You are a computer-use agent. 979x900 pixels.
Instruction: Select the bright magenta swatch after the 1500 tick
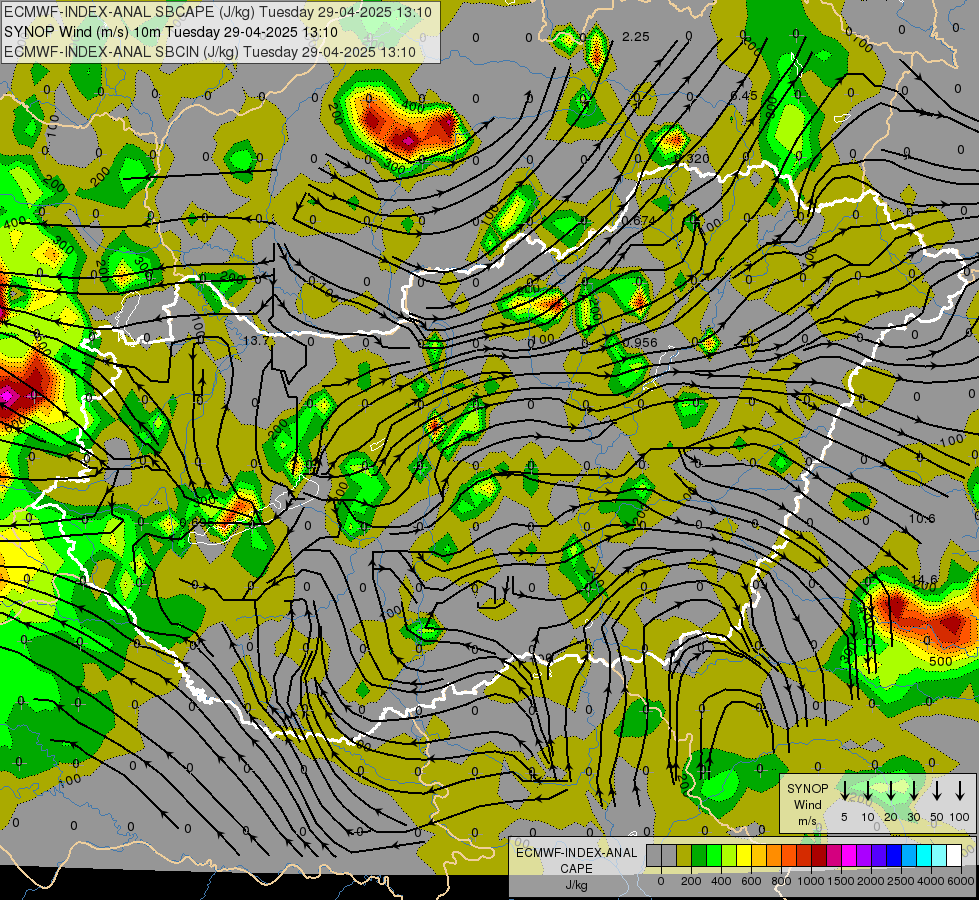(849, 855)
